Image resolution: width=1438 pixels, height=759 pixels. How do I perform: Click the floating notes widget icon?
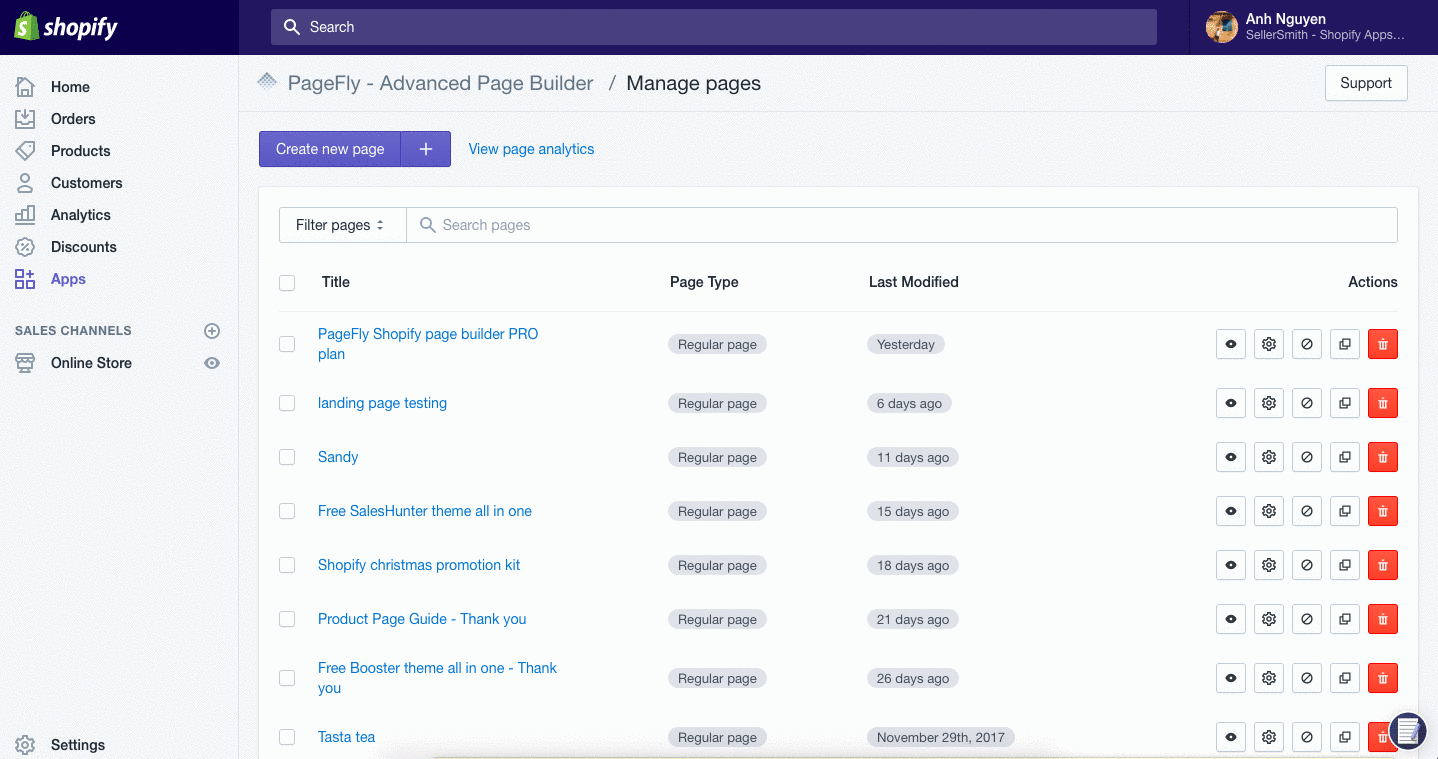tap(1407, 730)
